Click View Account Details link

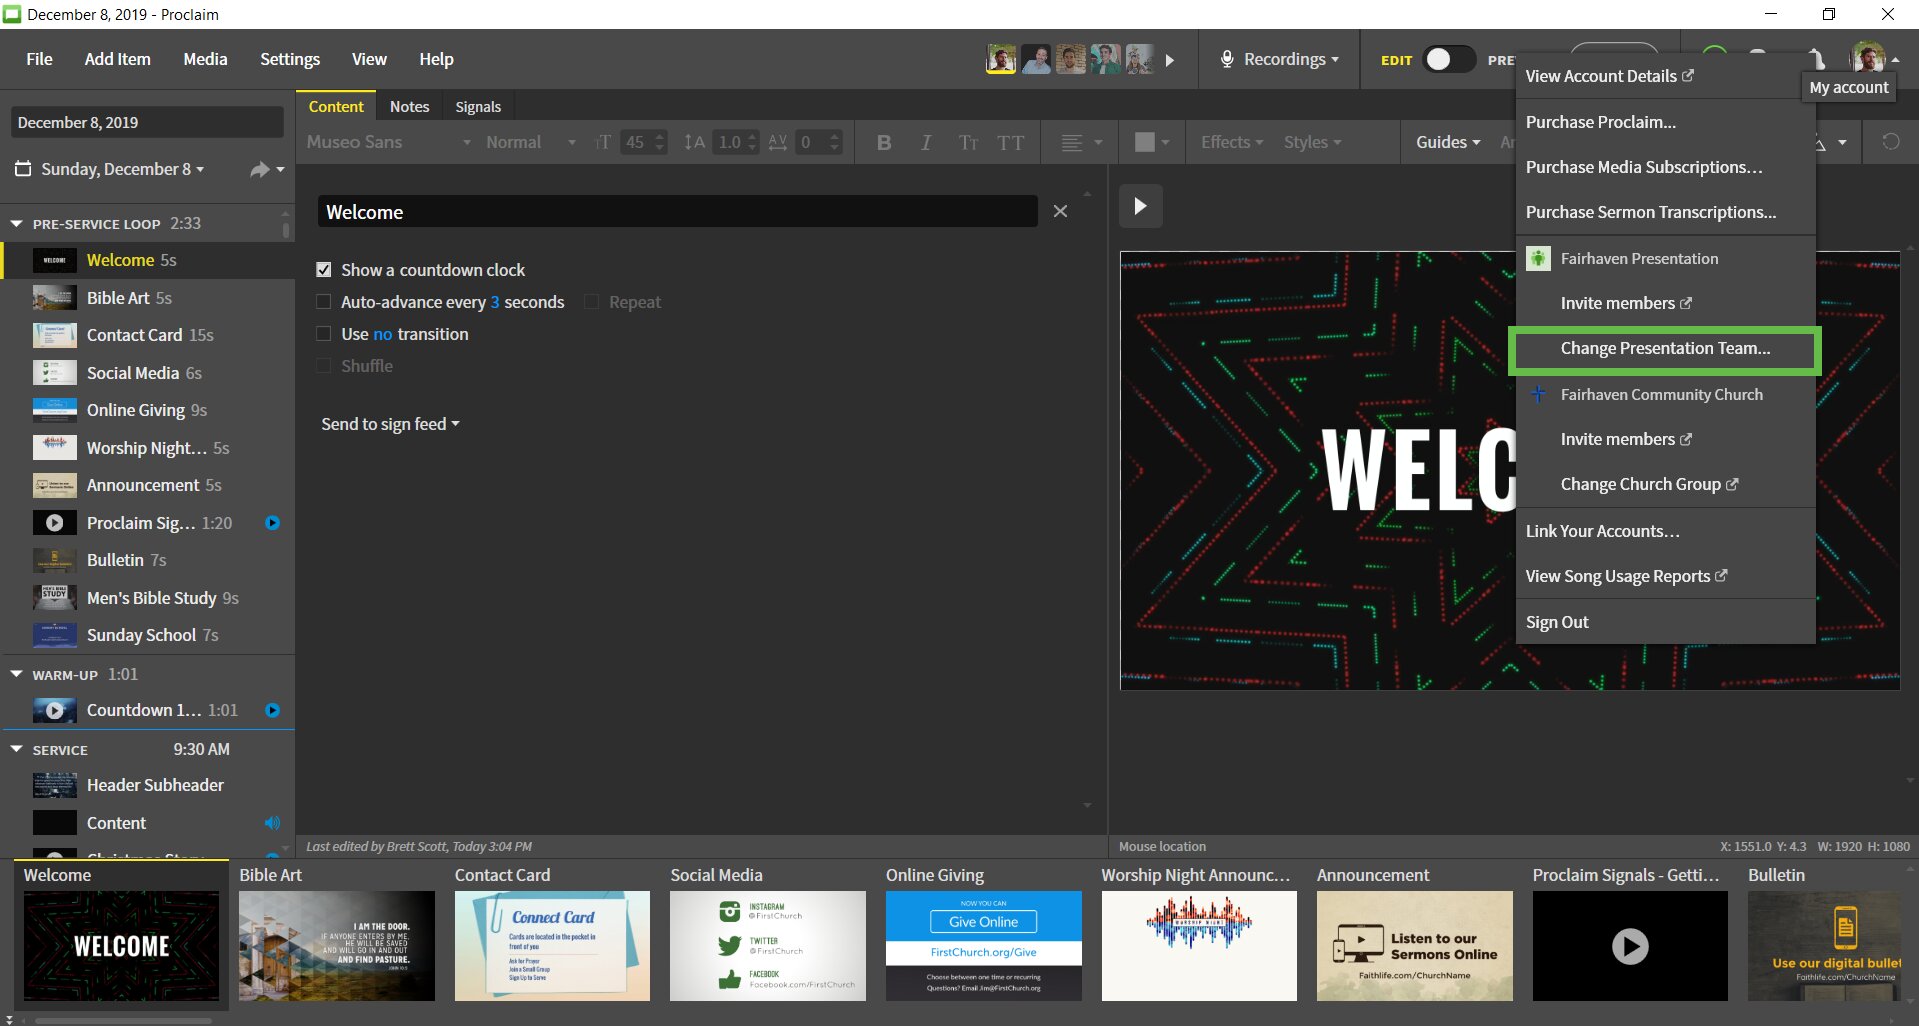tap(1609, 76)
